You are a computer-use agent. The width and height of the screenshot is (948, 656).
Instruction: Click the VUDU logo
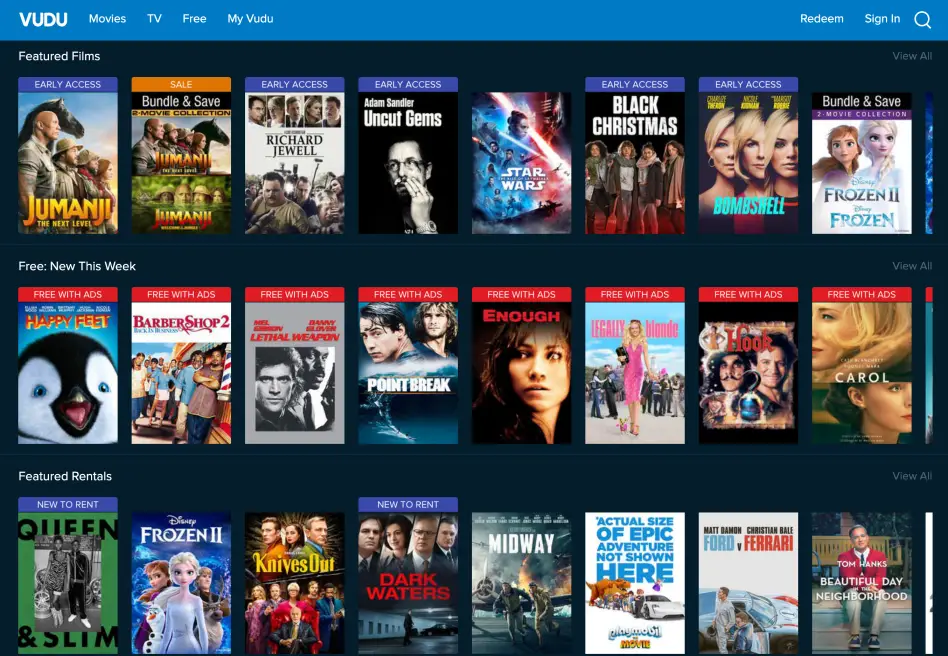click(43, 19)
